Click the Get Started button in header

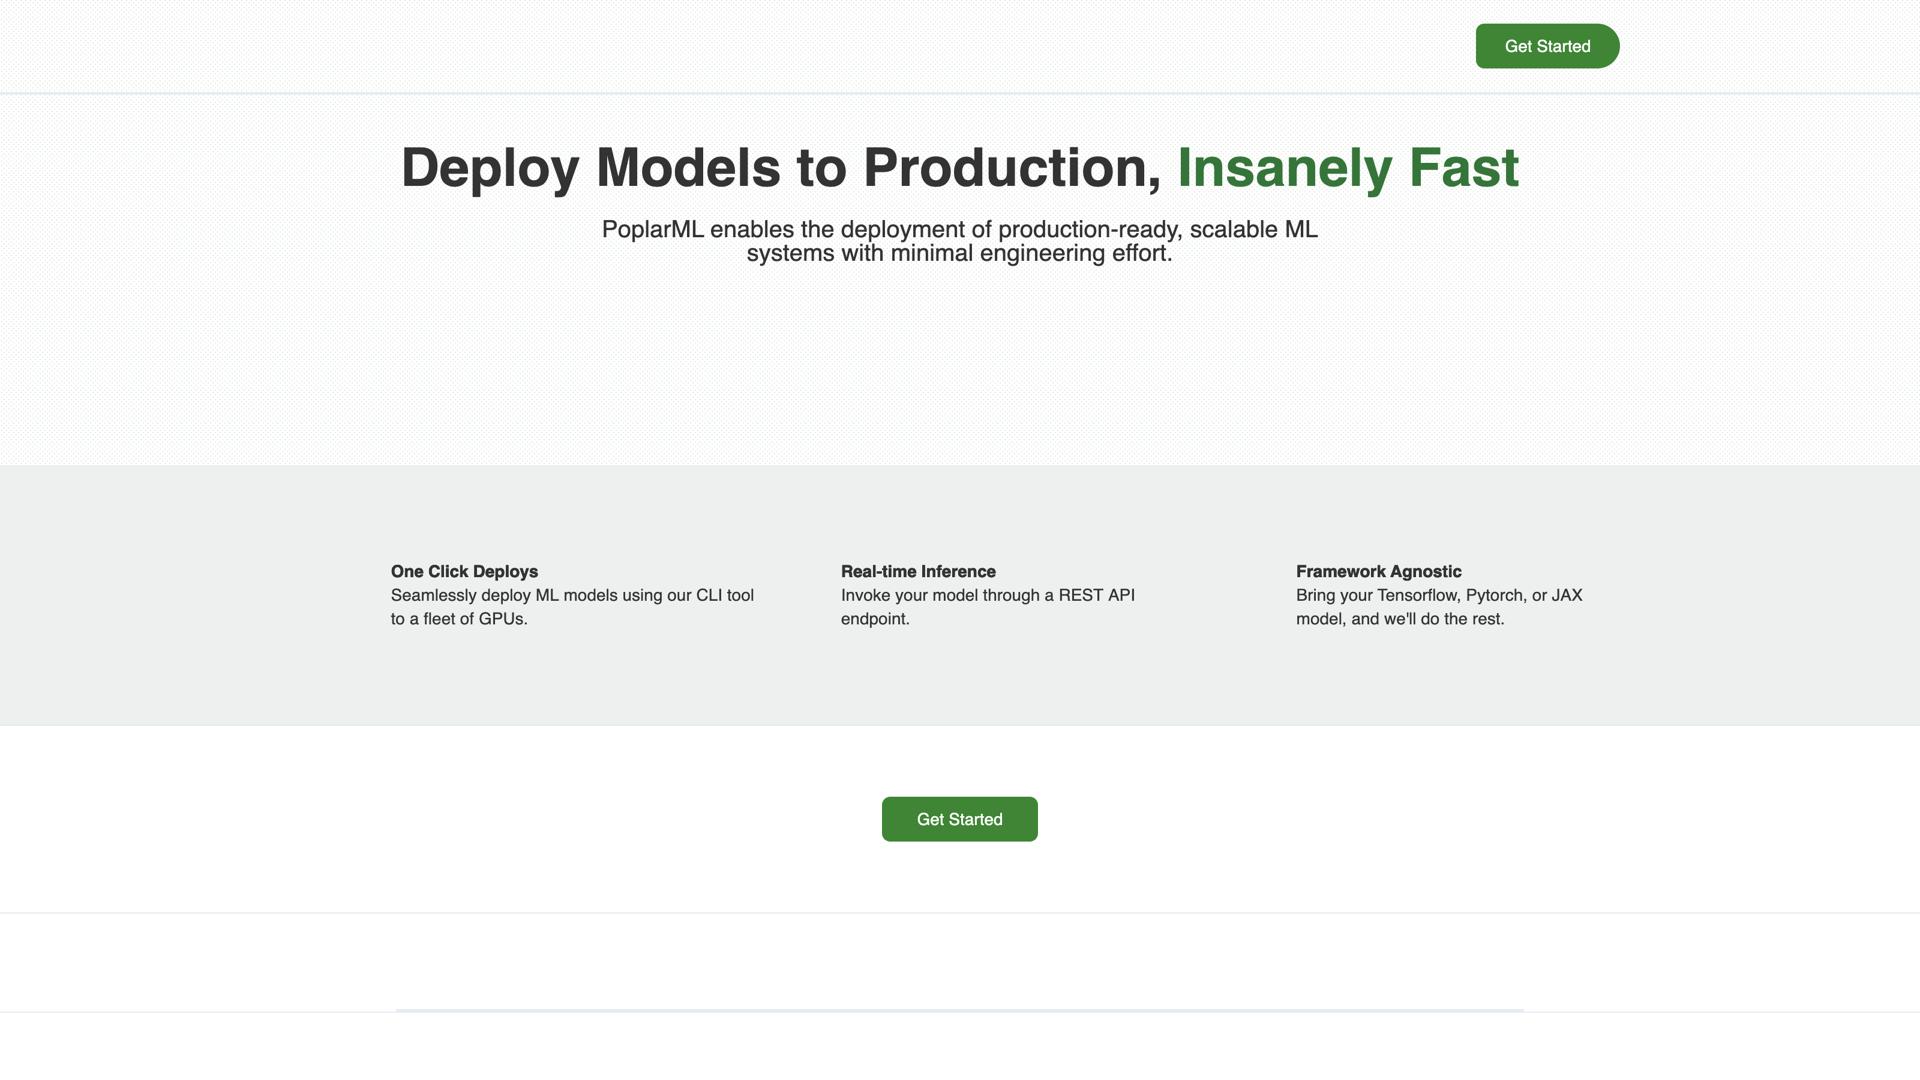(x=1547, y=46)
